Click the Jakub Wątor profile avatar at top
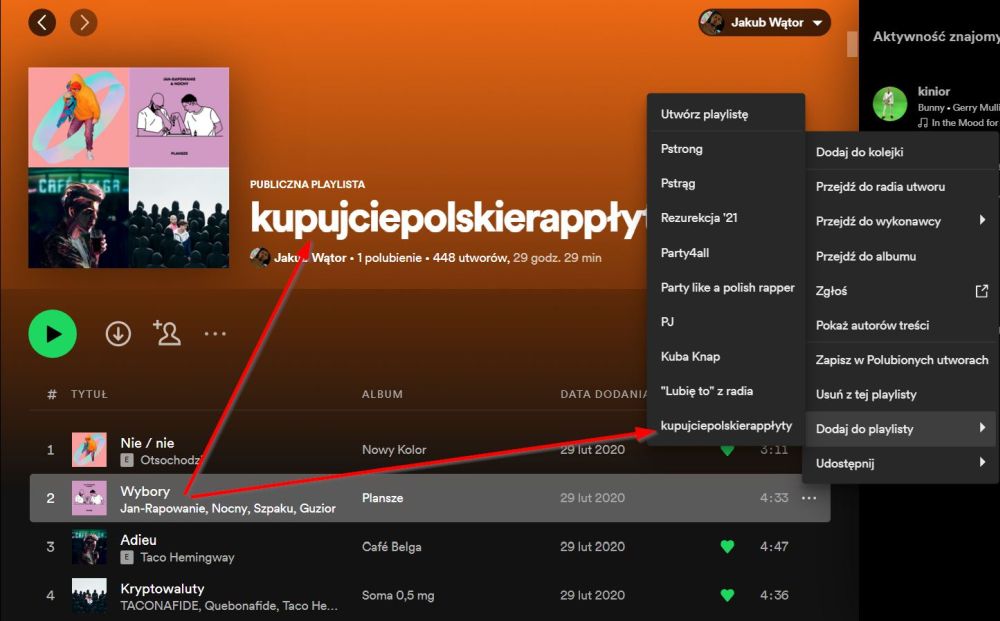Viewport: 1000px width, 621px height. click(712, 22)
